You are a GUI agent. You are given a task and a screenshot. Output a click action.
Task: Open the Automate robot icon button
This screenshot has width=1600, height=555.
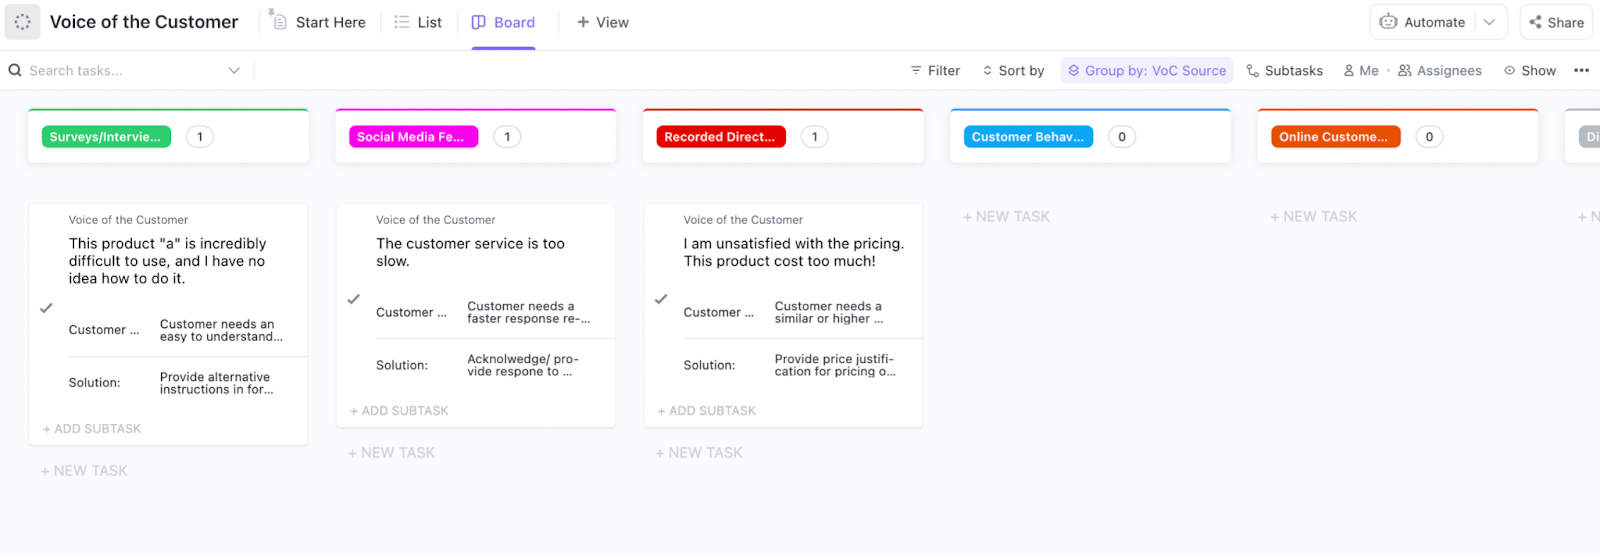click(1388, 22)
